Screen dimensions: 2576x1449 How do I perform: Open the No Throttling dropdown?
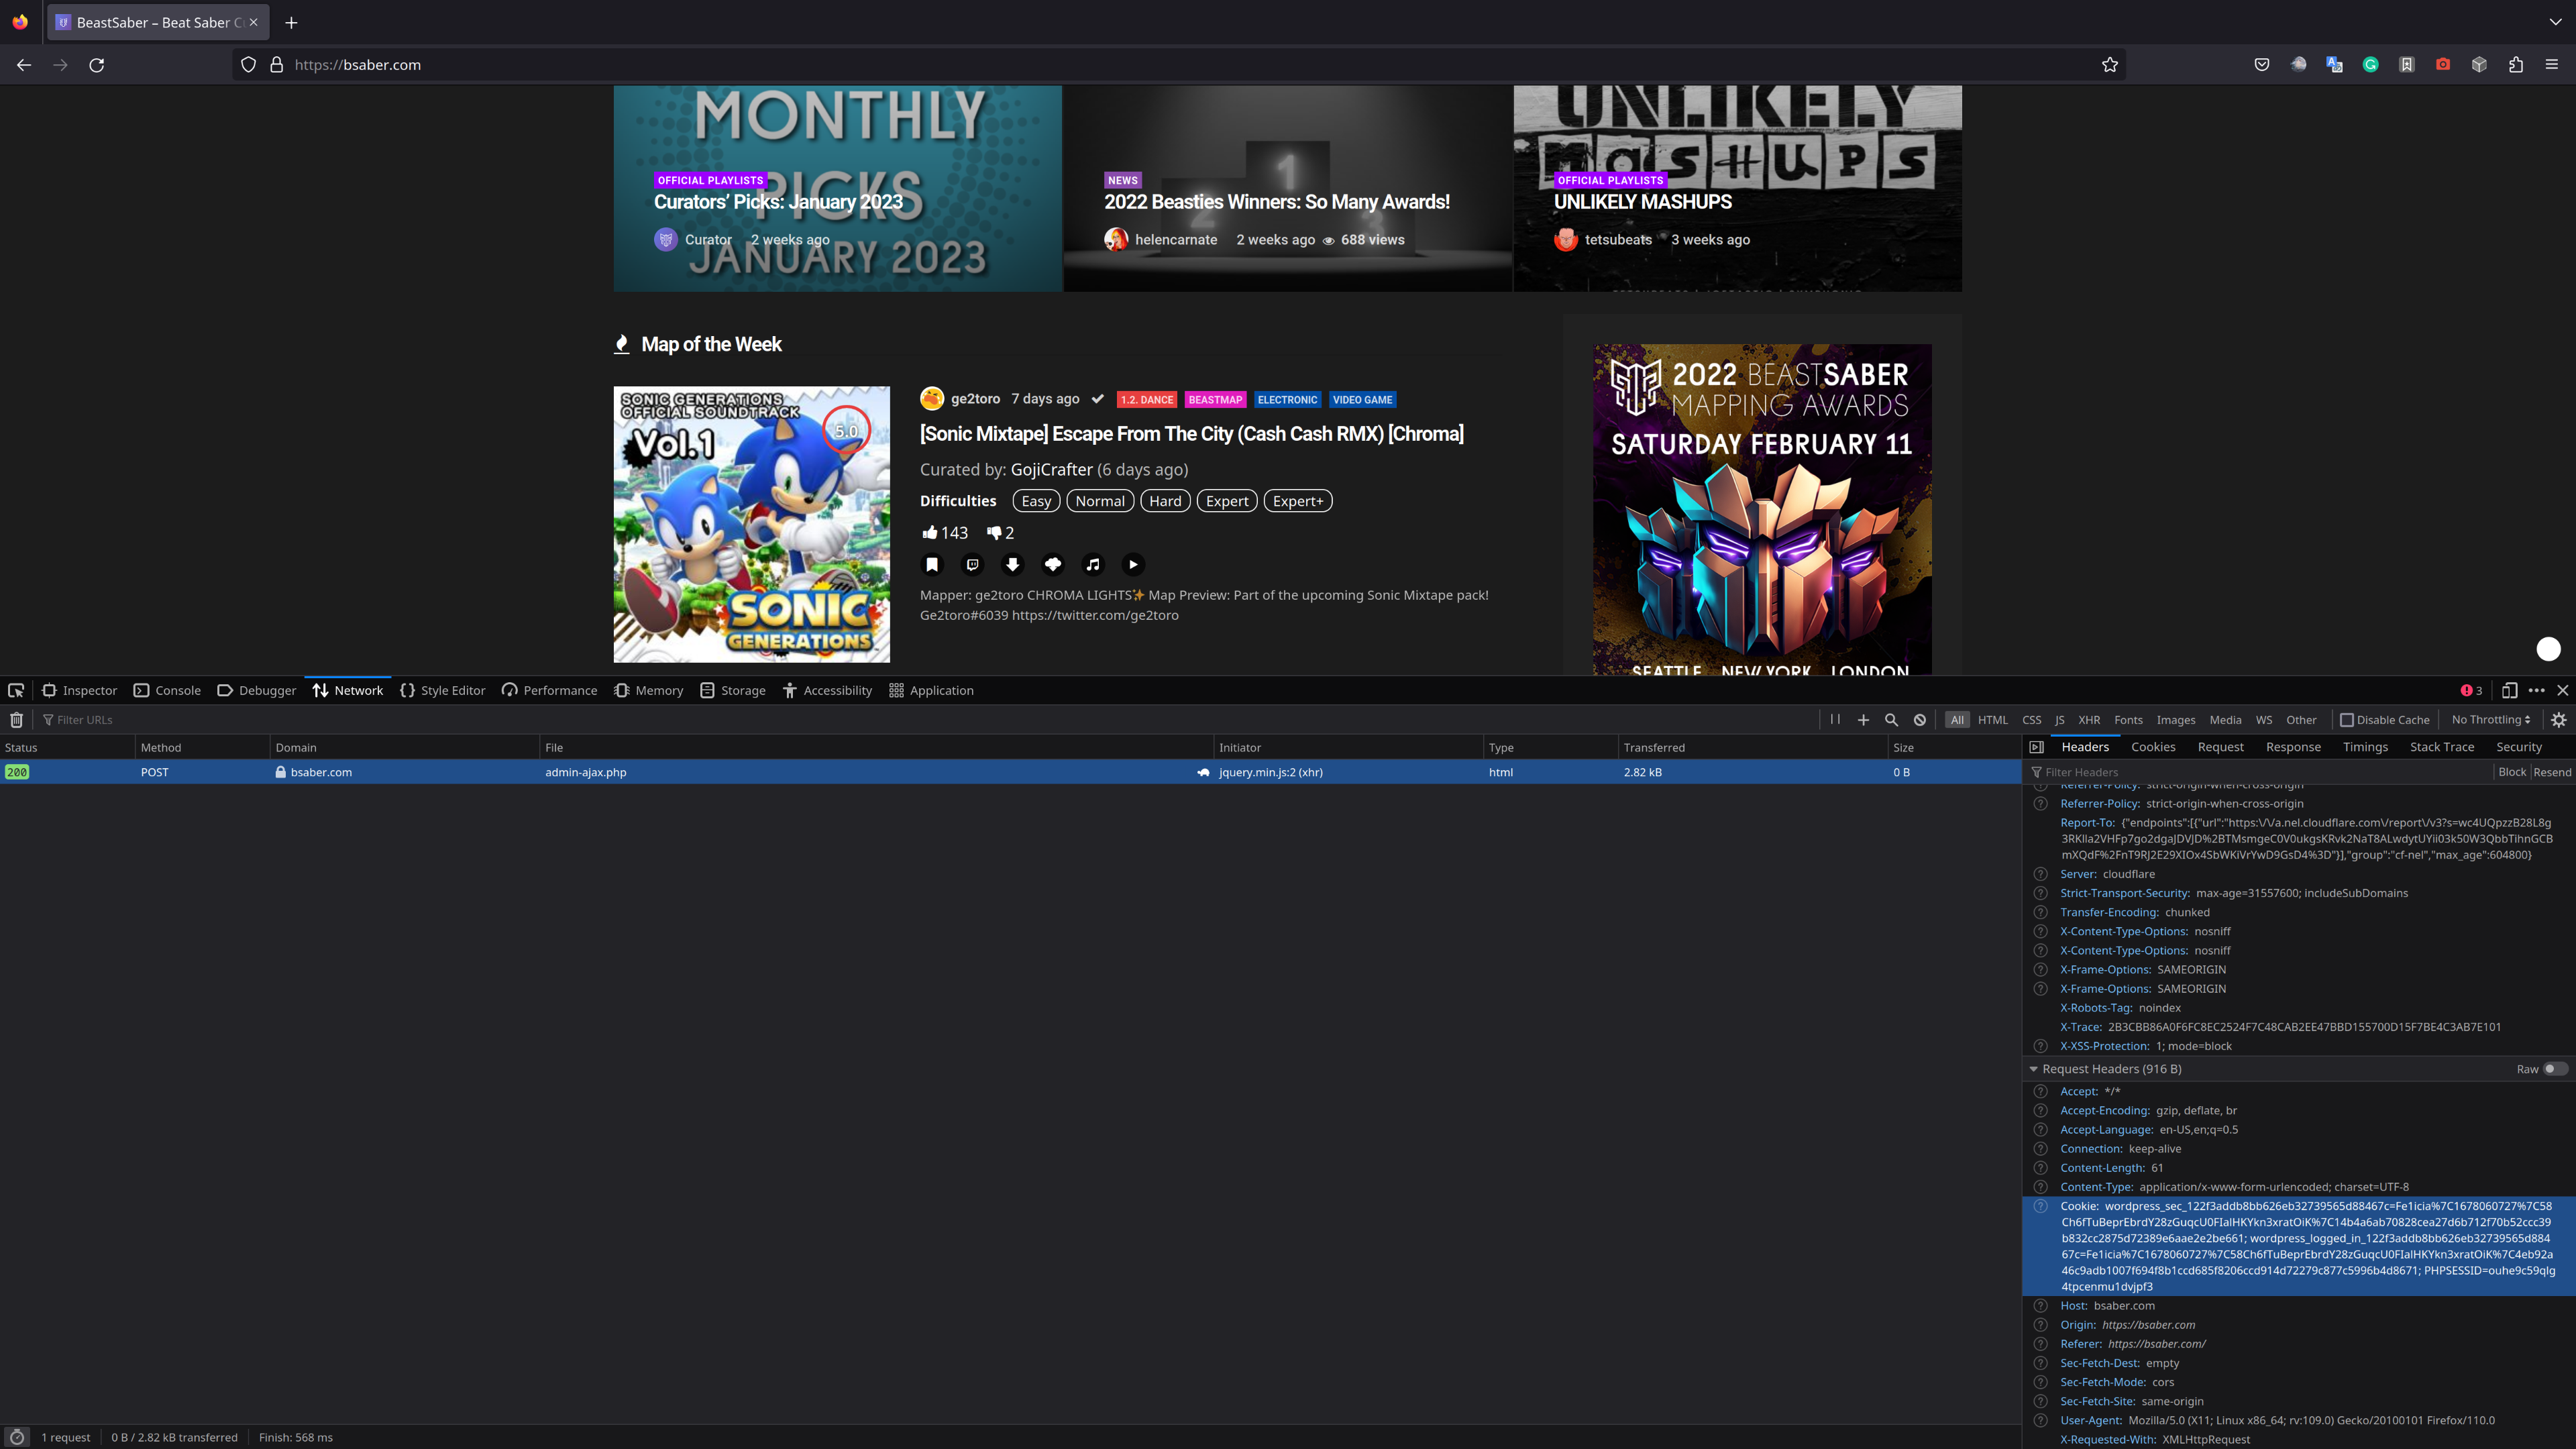point(2490,720)
